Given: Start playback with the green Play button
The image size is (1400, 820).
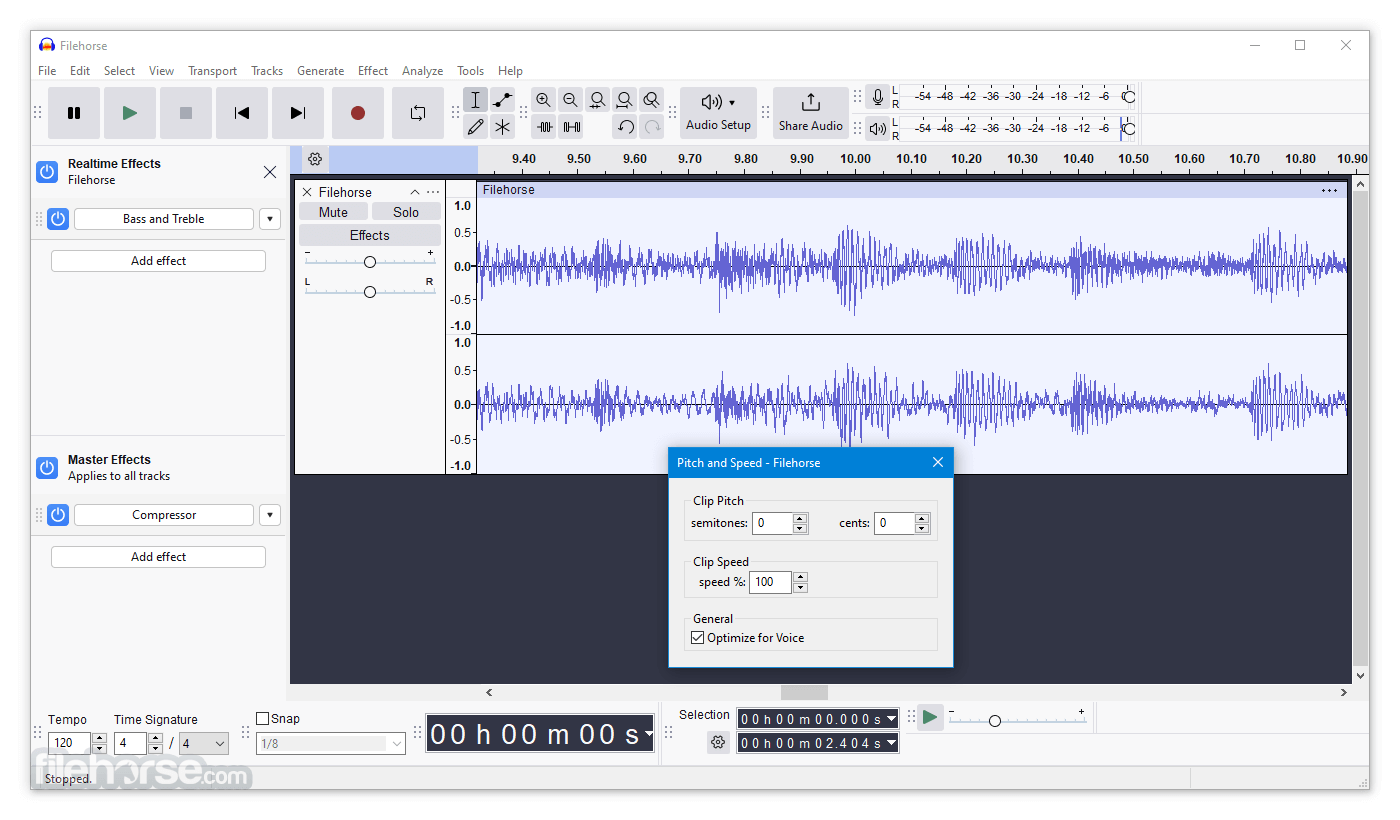Looking at the screenshot, I should 130,113.
